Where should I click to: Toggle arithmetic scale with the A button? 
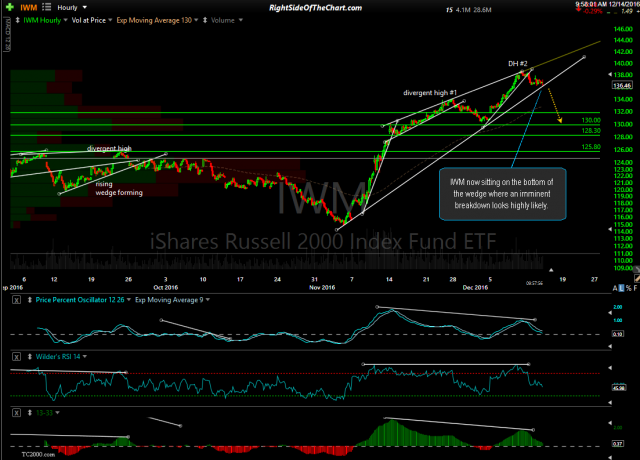pyautogui.click(x=615, y=288)
